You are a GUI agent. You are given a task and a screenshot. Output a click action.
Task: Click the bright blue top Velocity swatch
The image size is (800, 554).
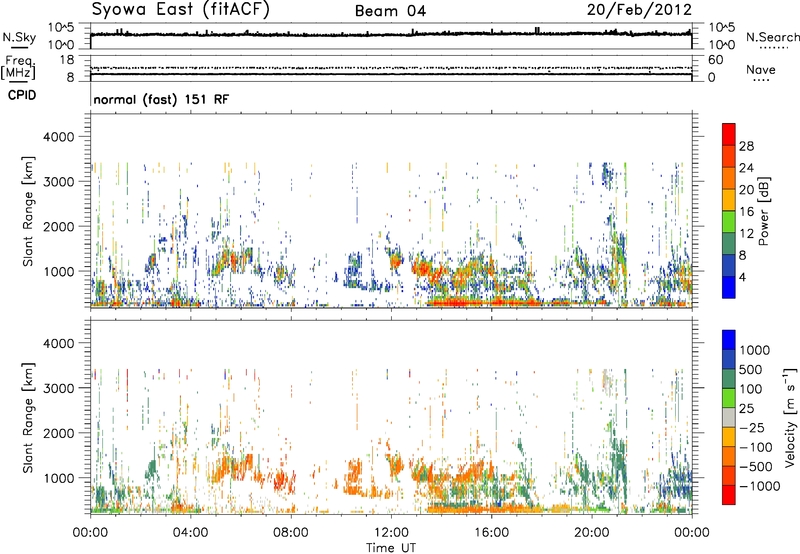pos(729,340)
